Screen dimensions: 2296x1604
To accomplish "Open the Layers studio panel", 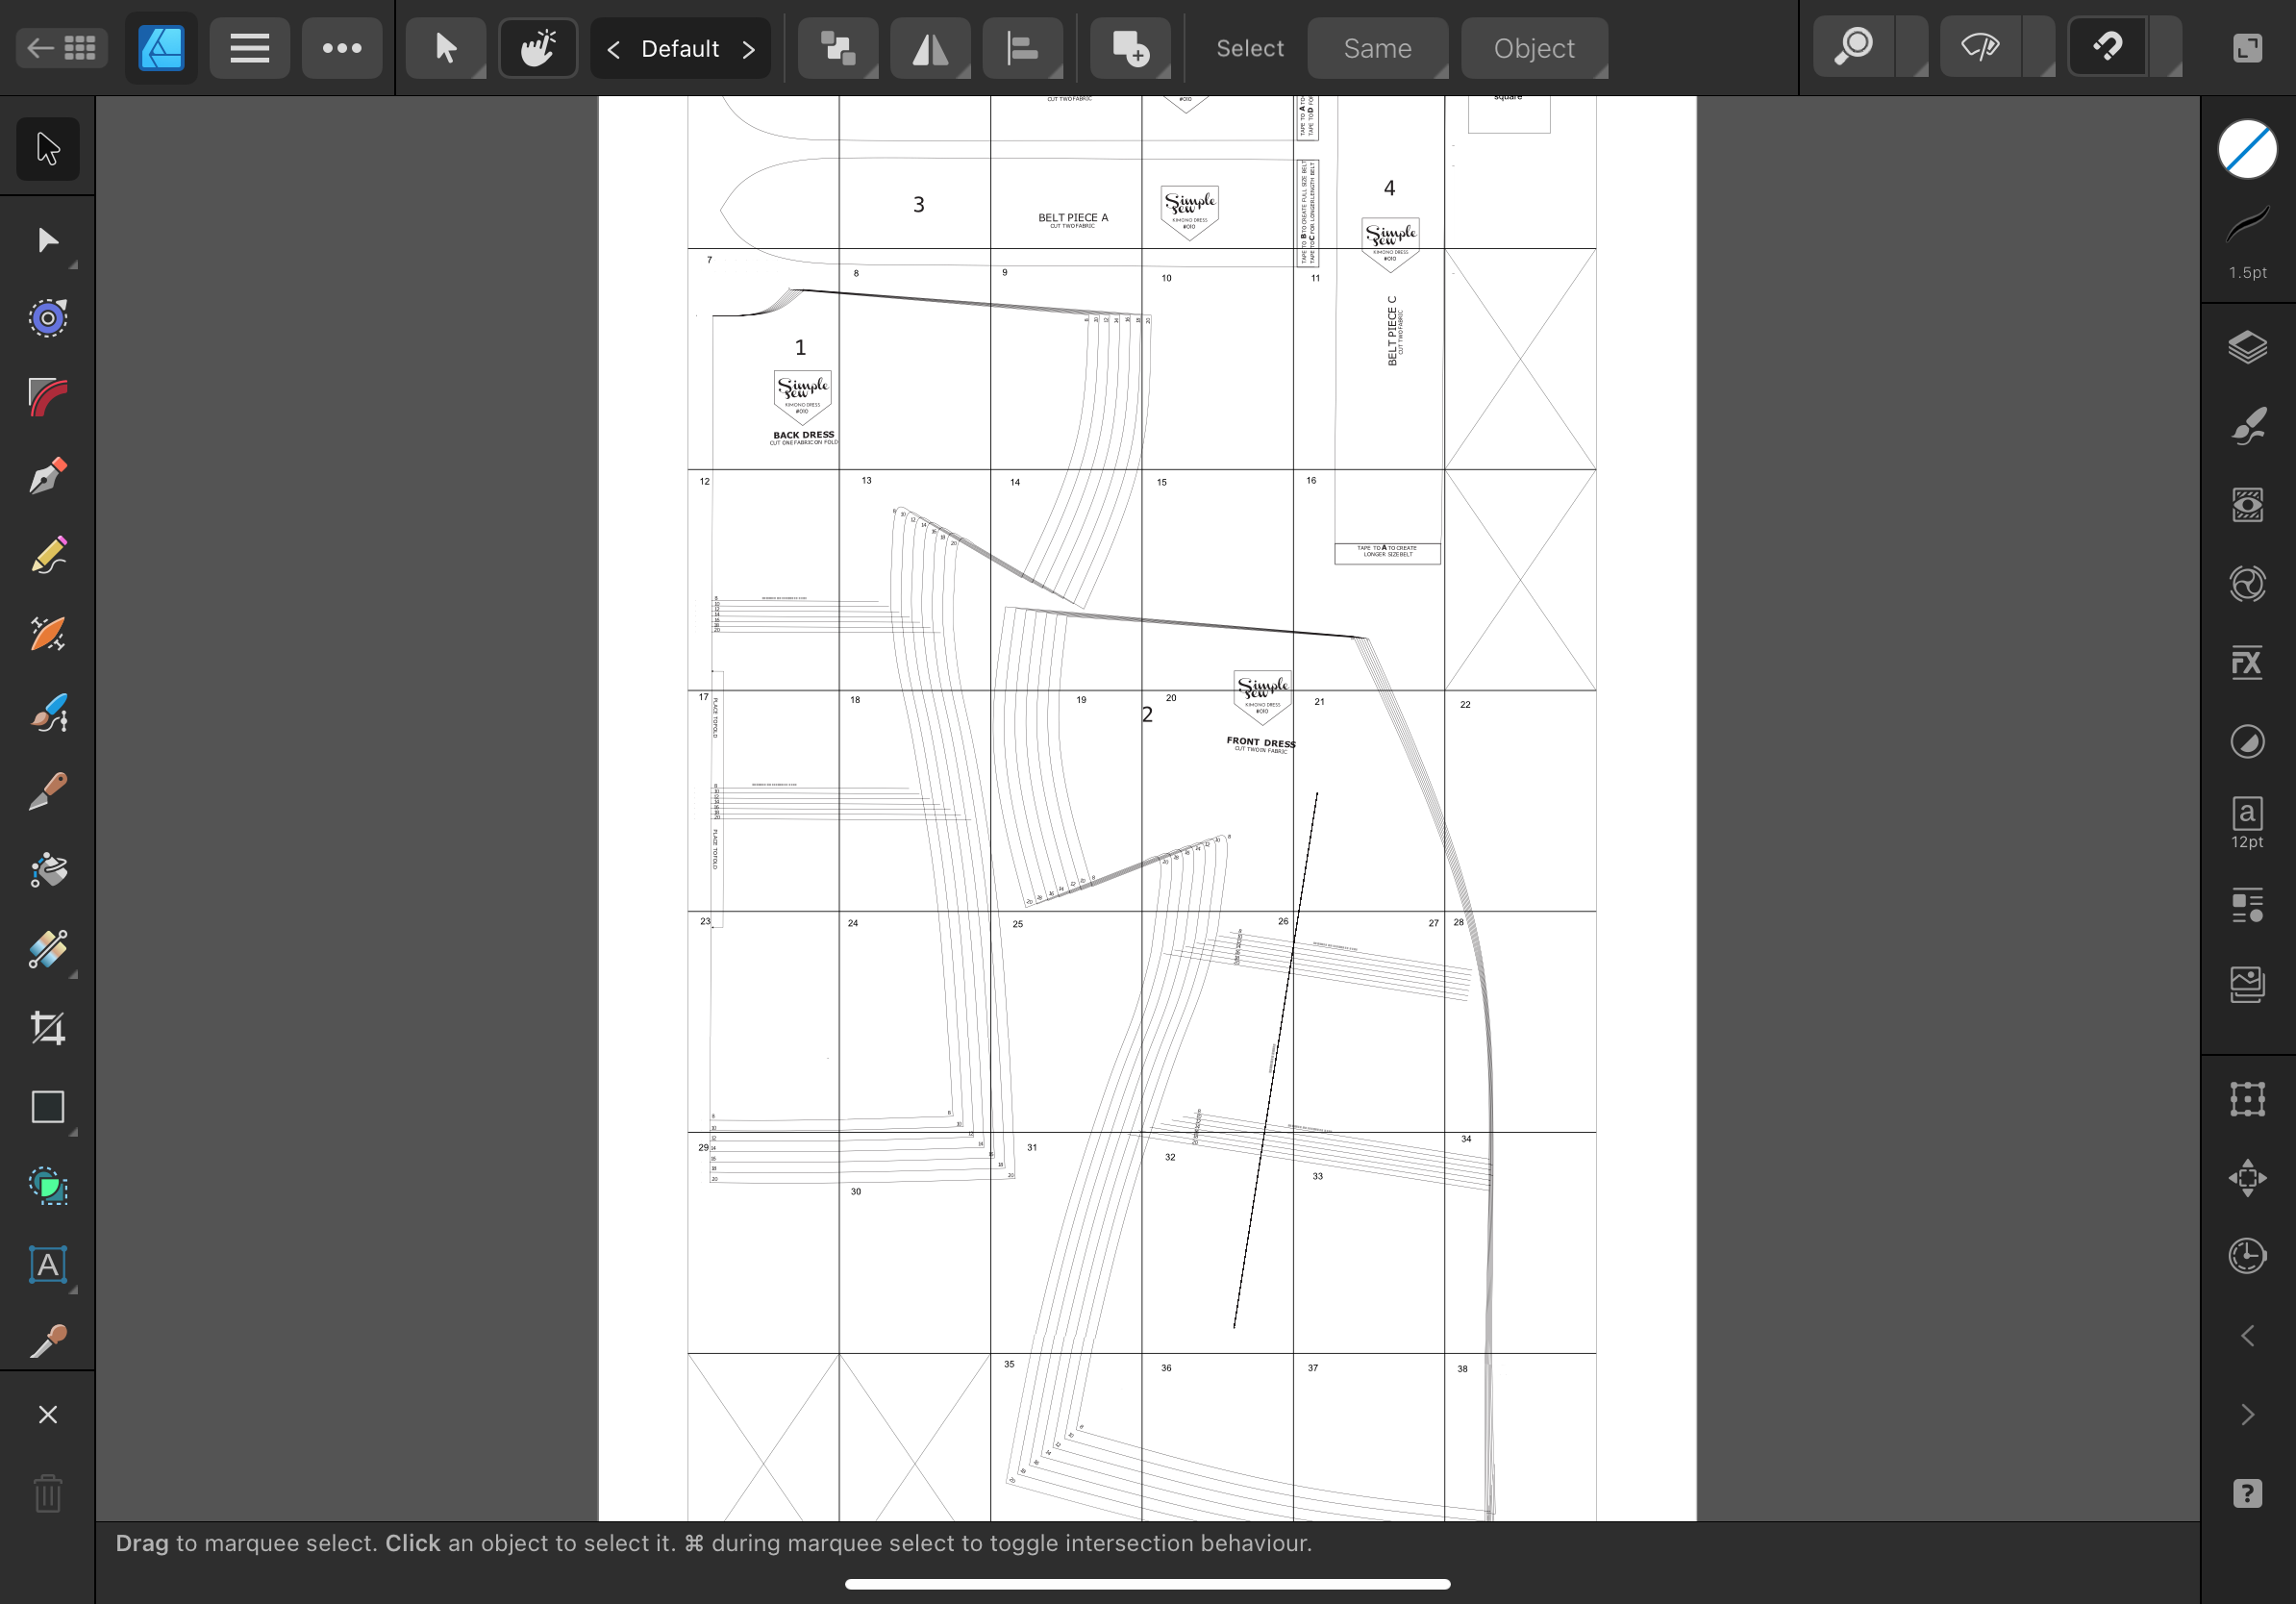I will [2247, 347].
